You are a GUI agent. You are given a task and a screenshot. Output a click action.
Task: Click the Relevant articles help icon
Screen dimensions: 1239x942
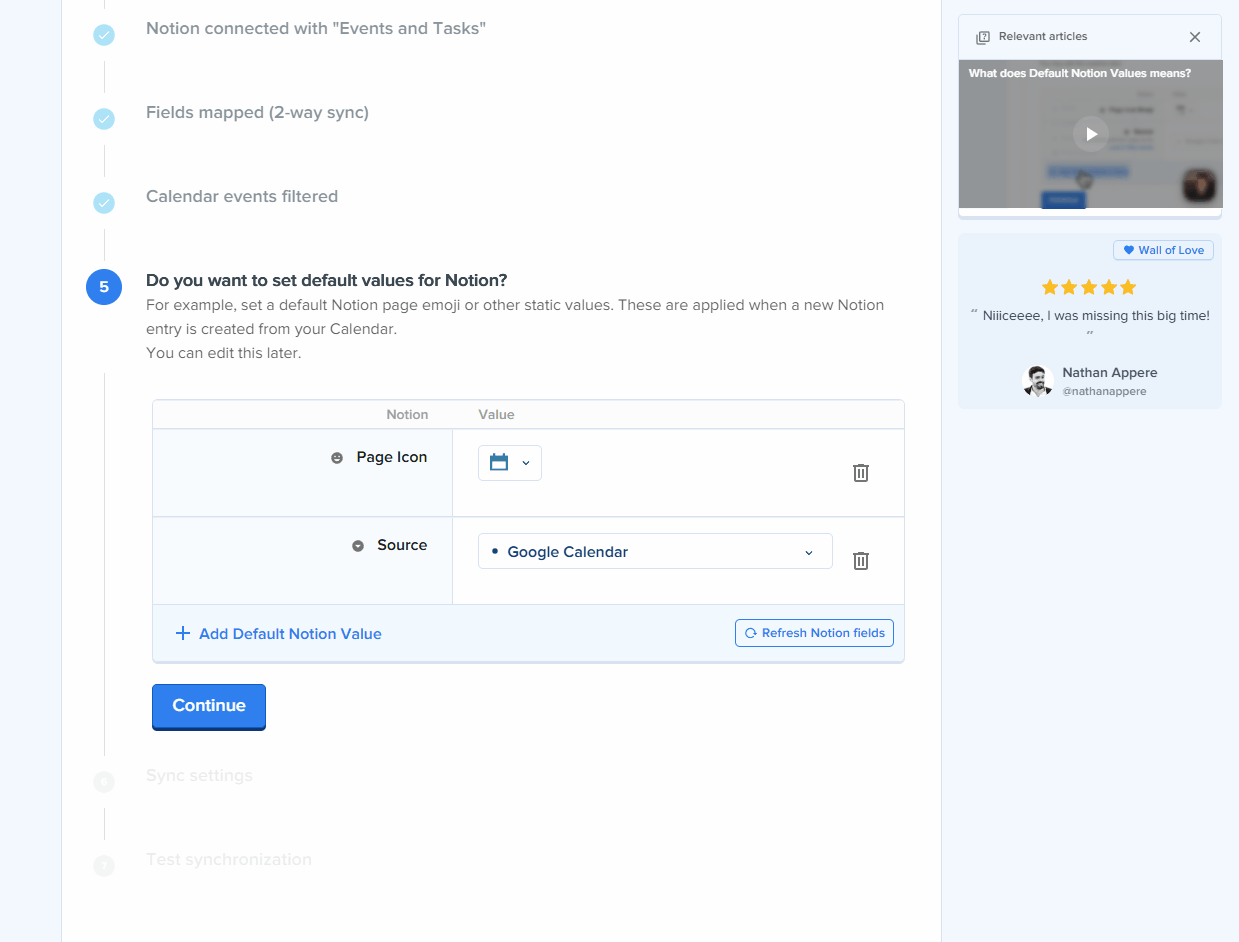(x=983, y=37)
